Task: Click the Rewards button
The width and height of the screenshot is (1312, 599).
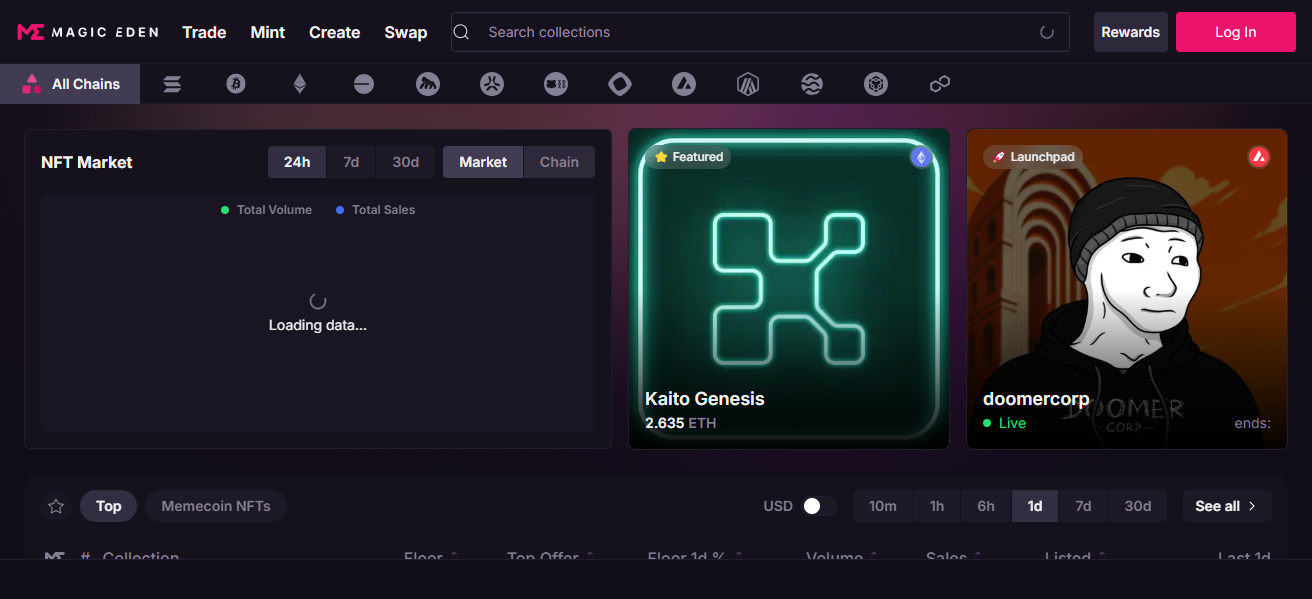Action: click(x=1131, y=32)
